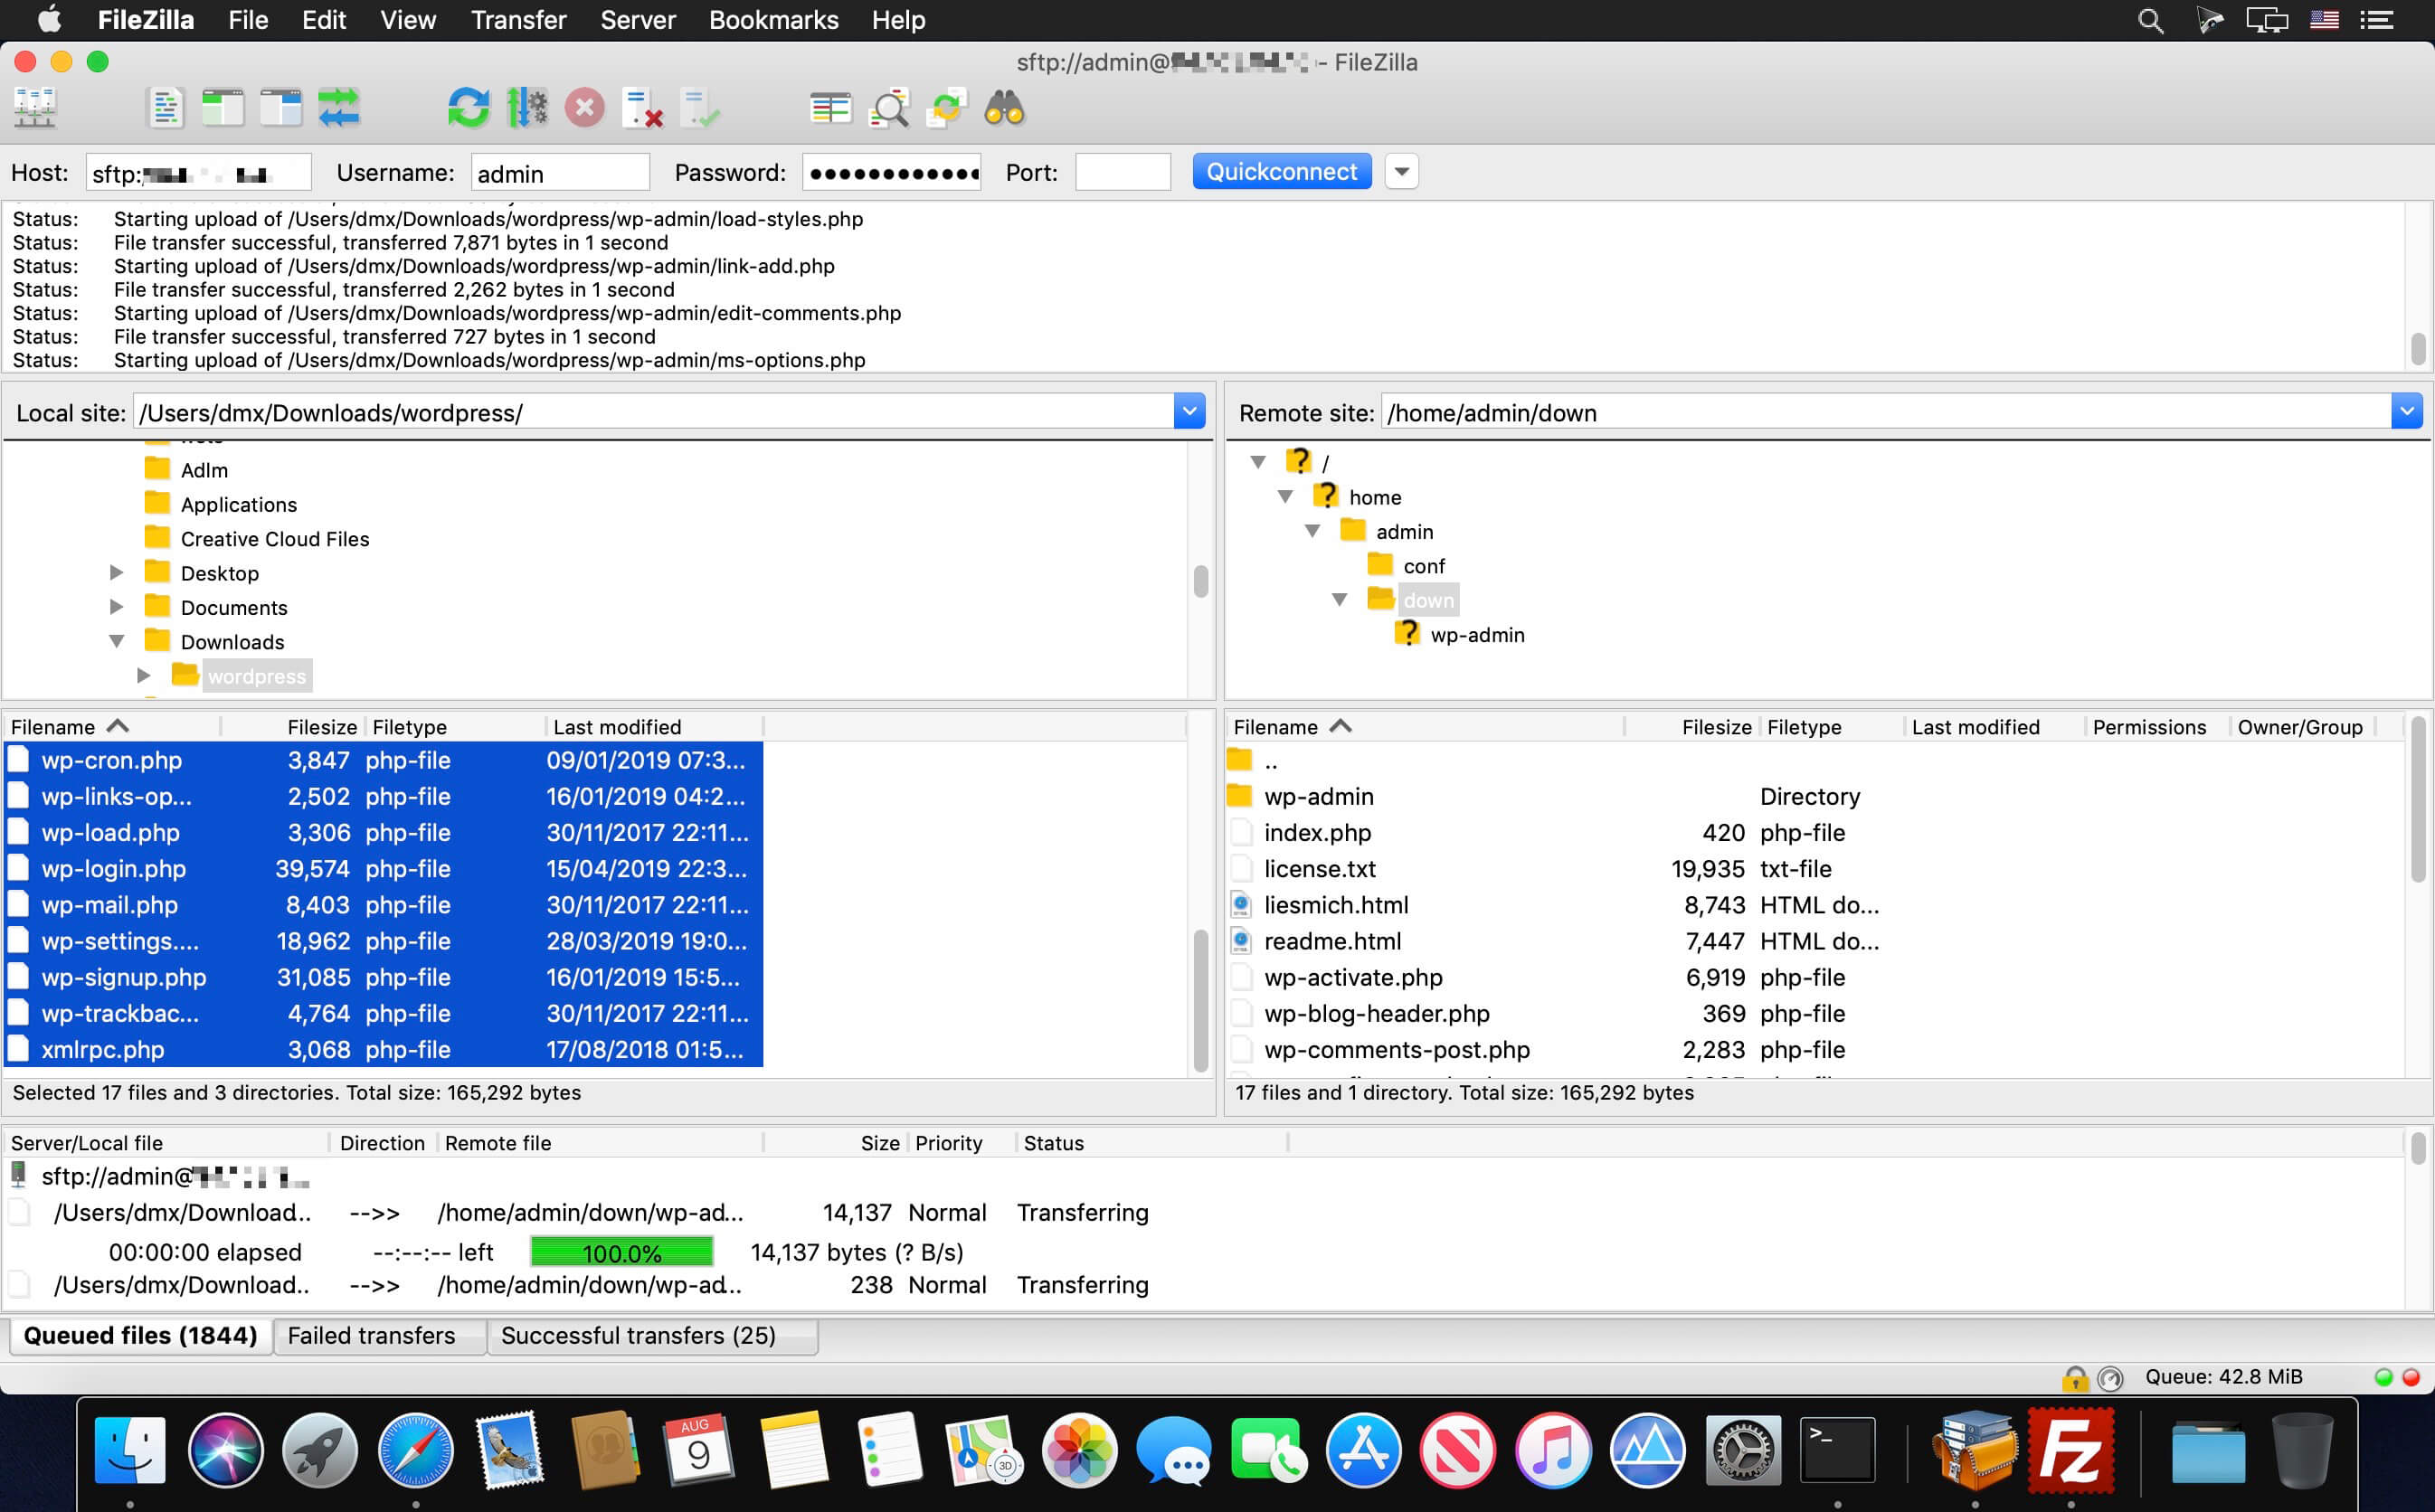Search remote files with binoculars icon
The image size is (2435, 1512).
[1004, 108]
